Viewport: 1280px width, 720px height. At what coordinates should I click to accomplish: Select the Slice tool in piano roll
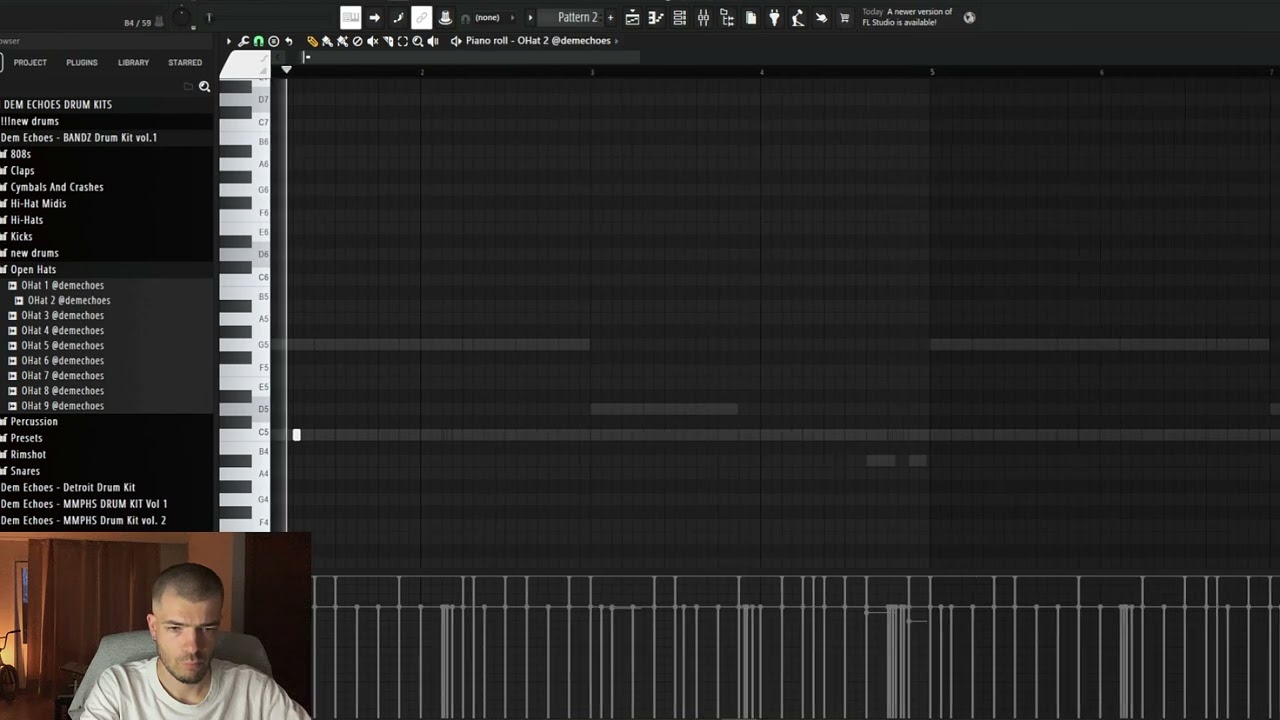pyautogui.click(x=388, y=41)
